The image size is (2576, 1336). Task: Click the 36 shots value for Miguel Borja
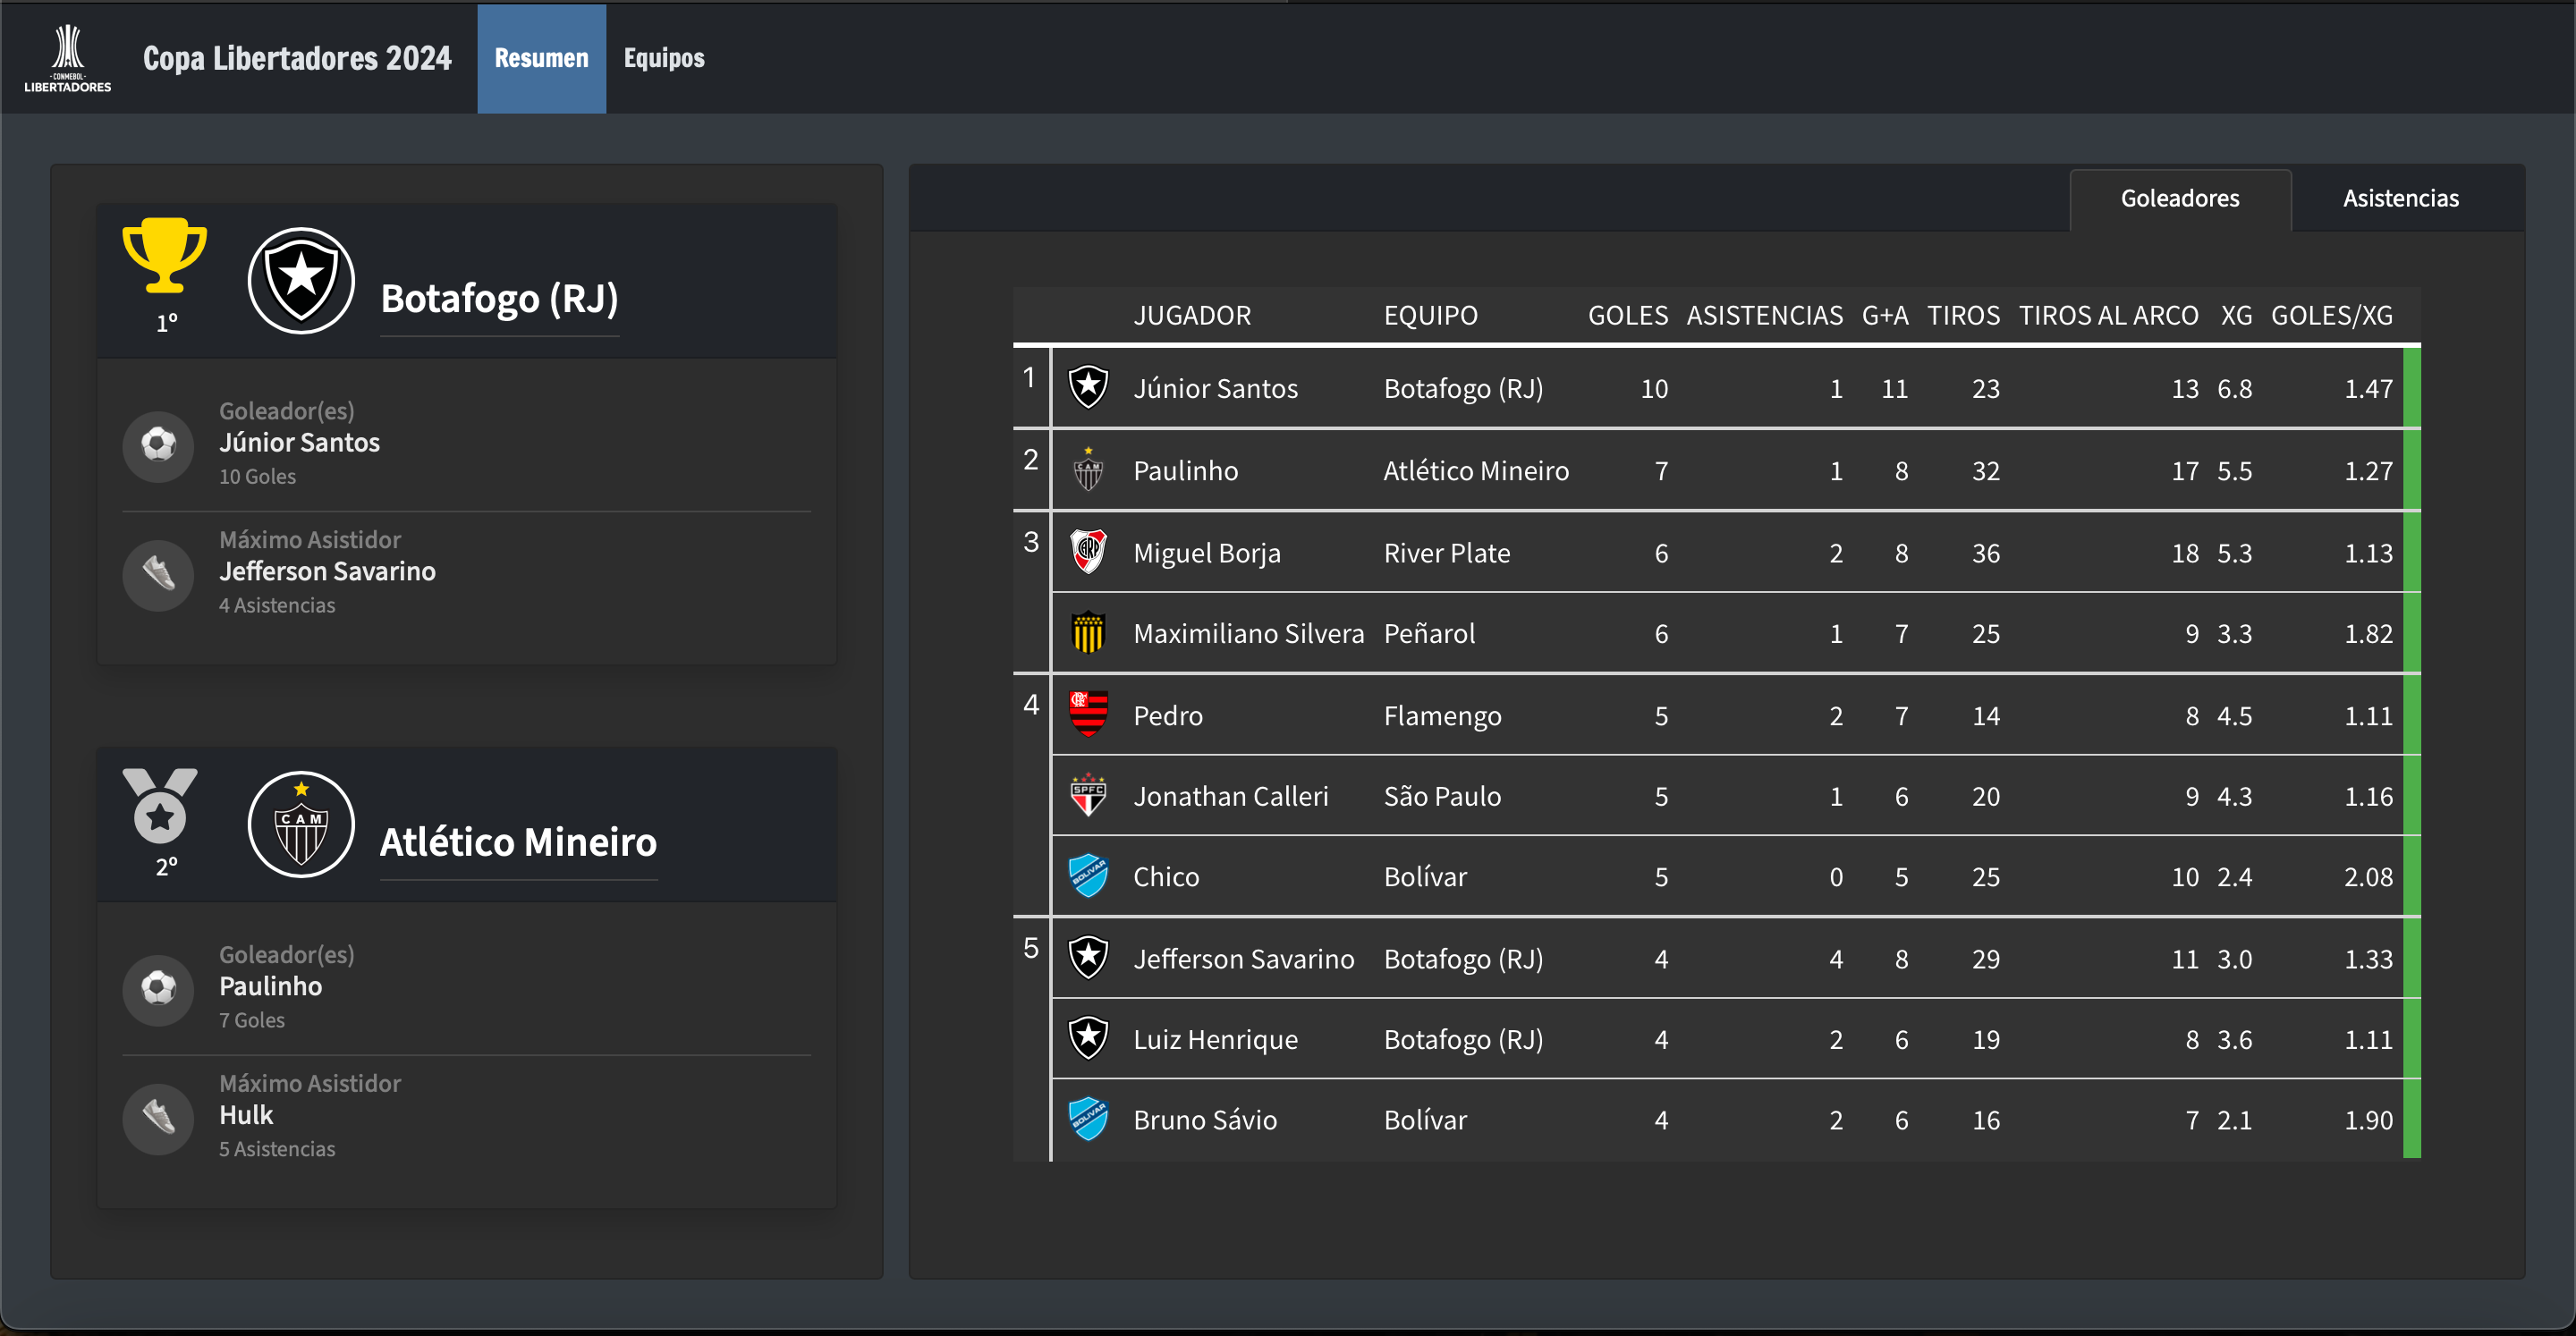tap(1985, 553)
